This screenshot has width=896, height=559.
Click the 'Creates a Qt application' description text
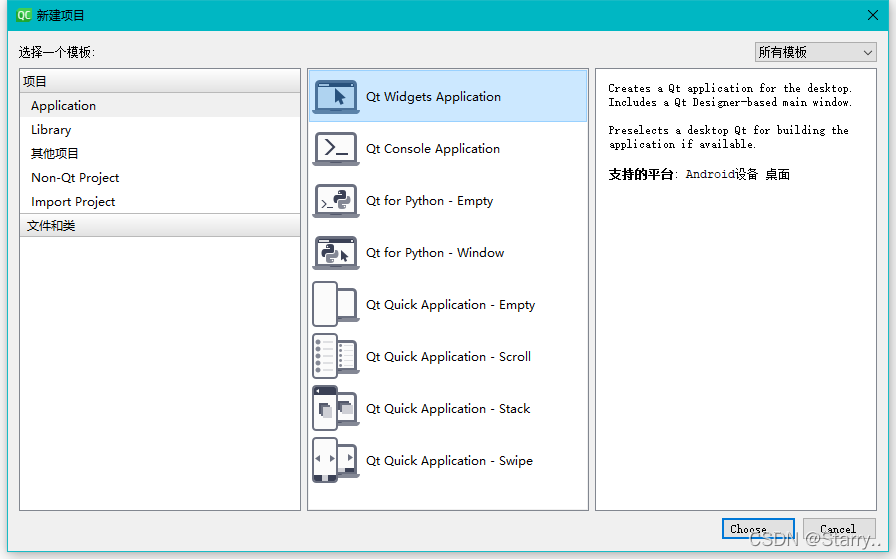(730, 95)
